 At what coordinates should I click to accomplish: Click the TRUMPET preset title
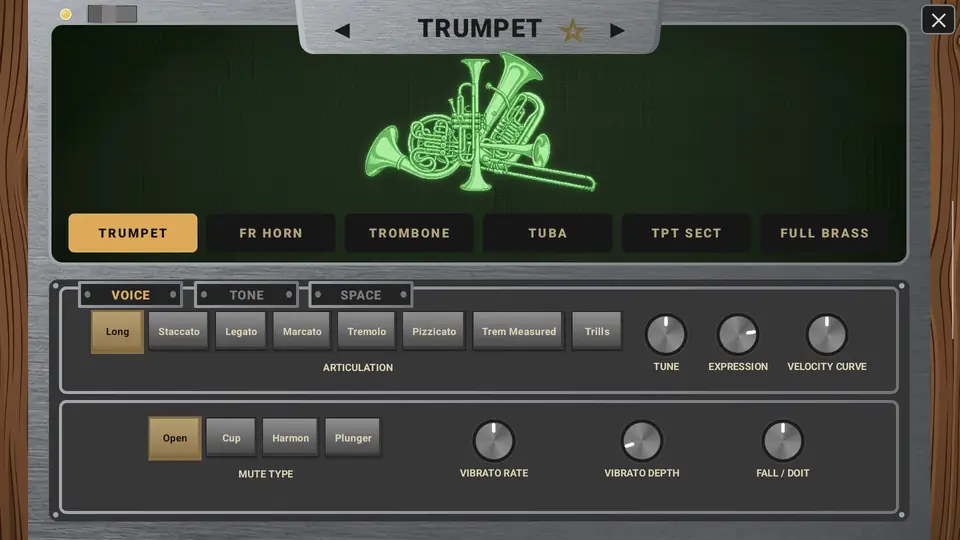coord(480,29)
